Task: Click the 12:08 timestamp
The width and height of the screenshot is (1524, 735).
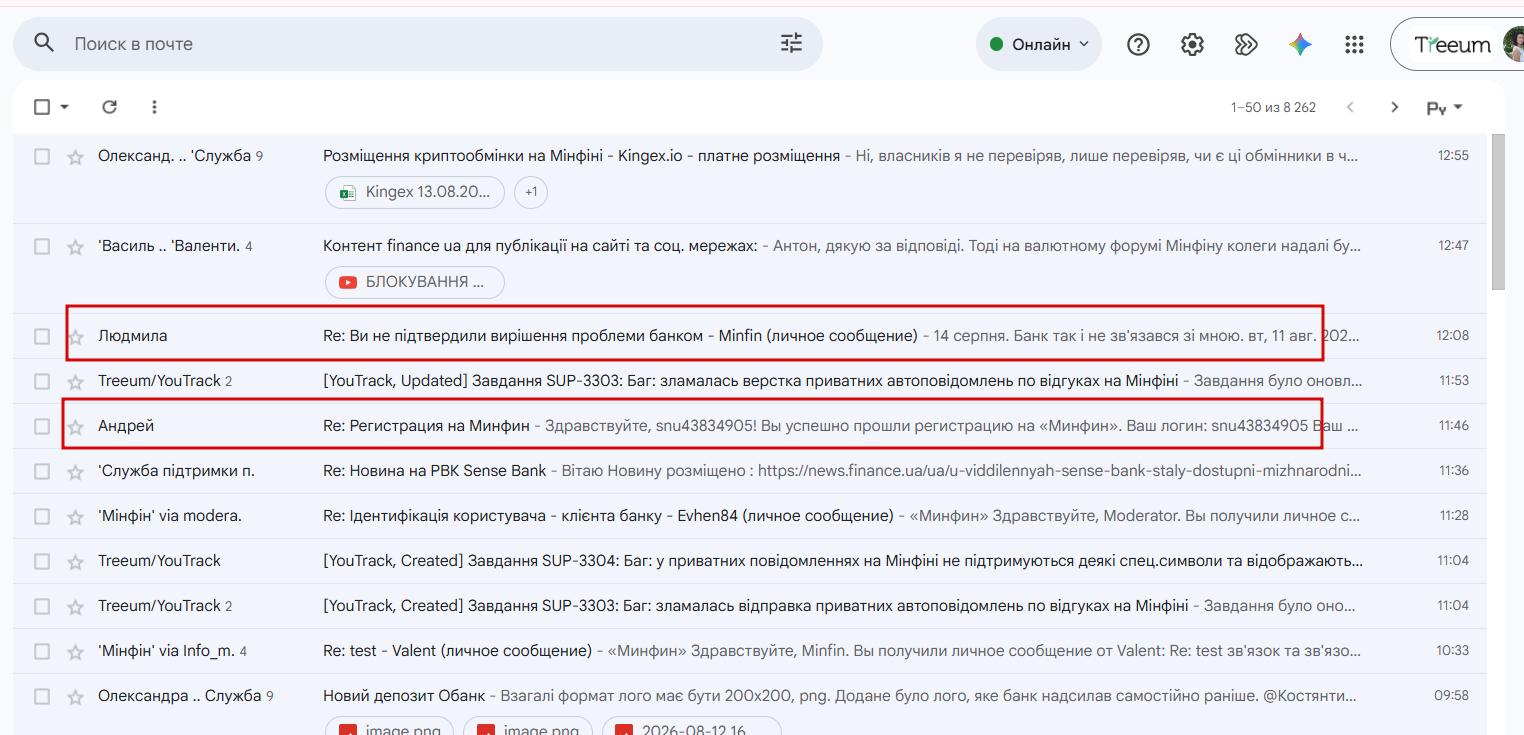Action: [x=1453, y=336]
